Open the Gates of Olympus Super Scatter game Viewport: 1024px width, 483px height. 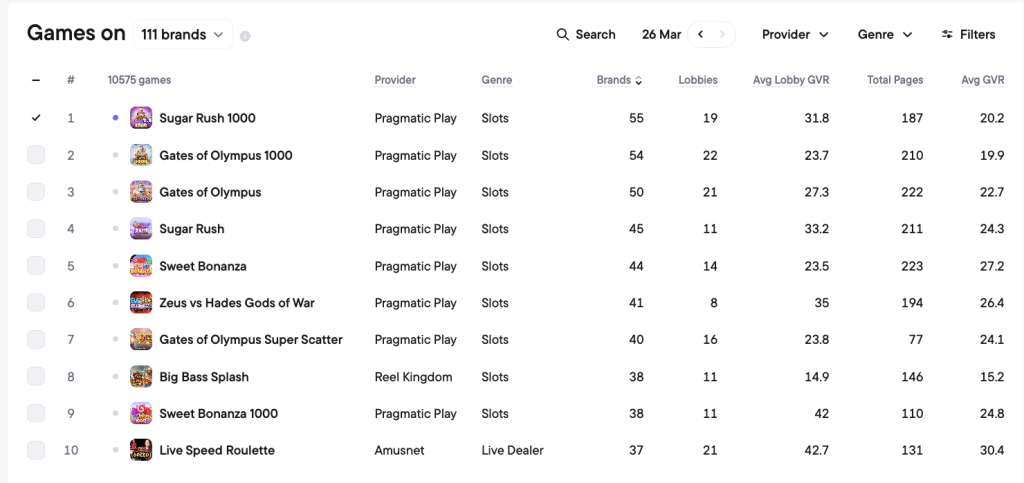251,340
